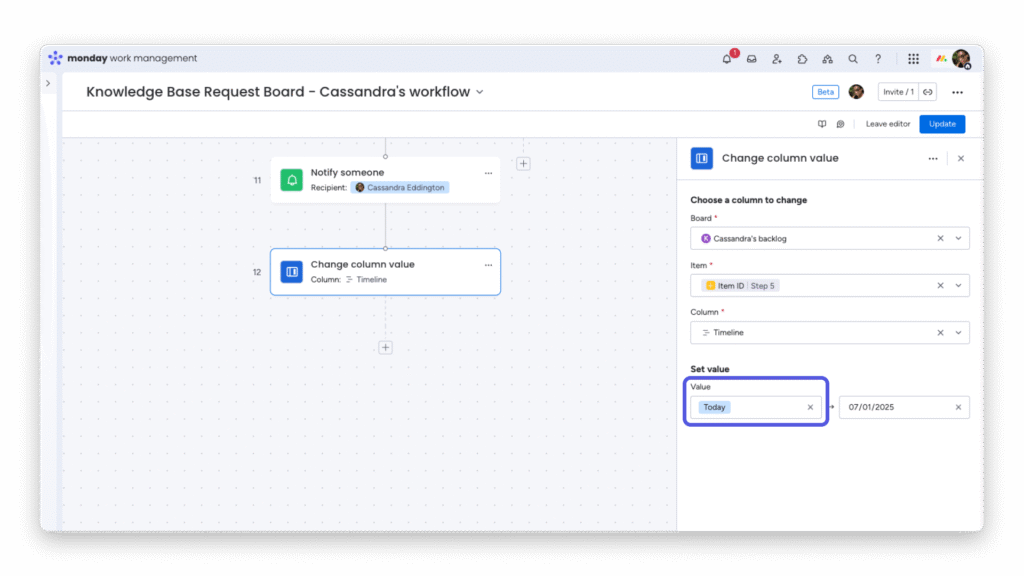Clear the Column field selection
Screen dimensions: 1024x576
pos(940,332)
